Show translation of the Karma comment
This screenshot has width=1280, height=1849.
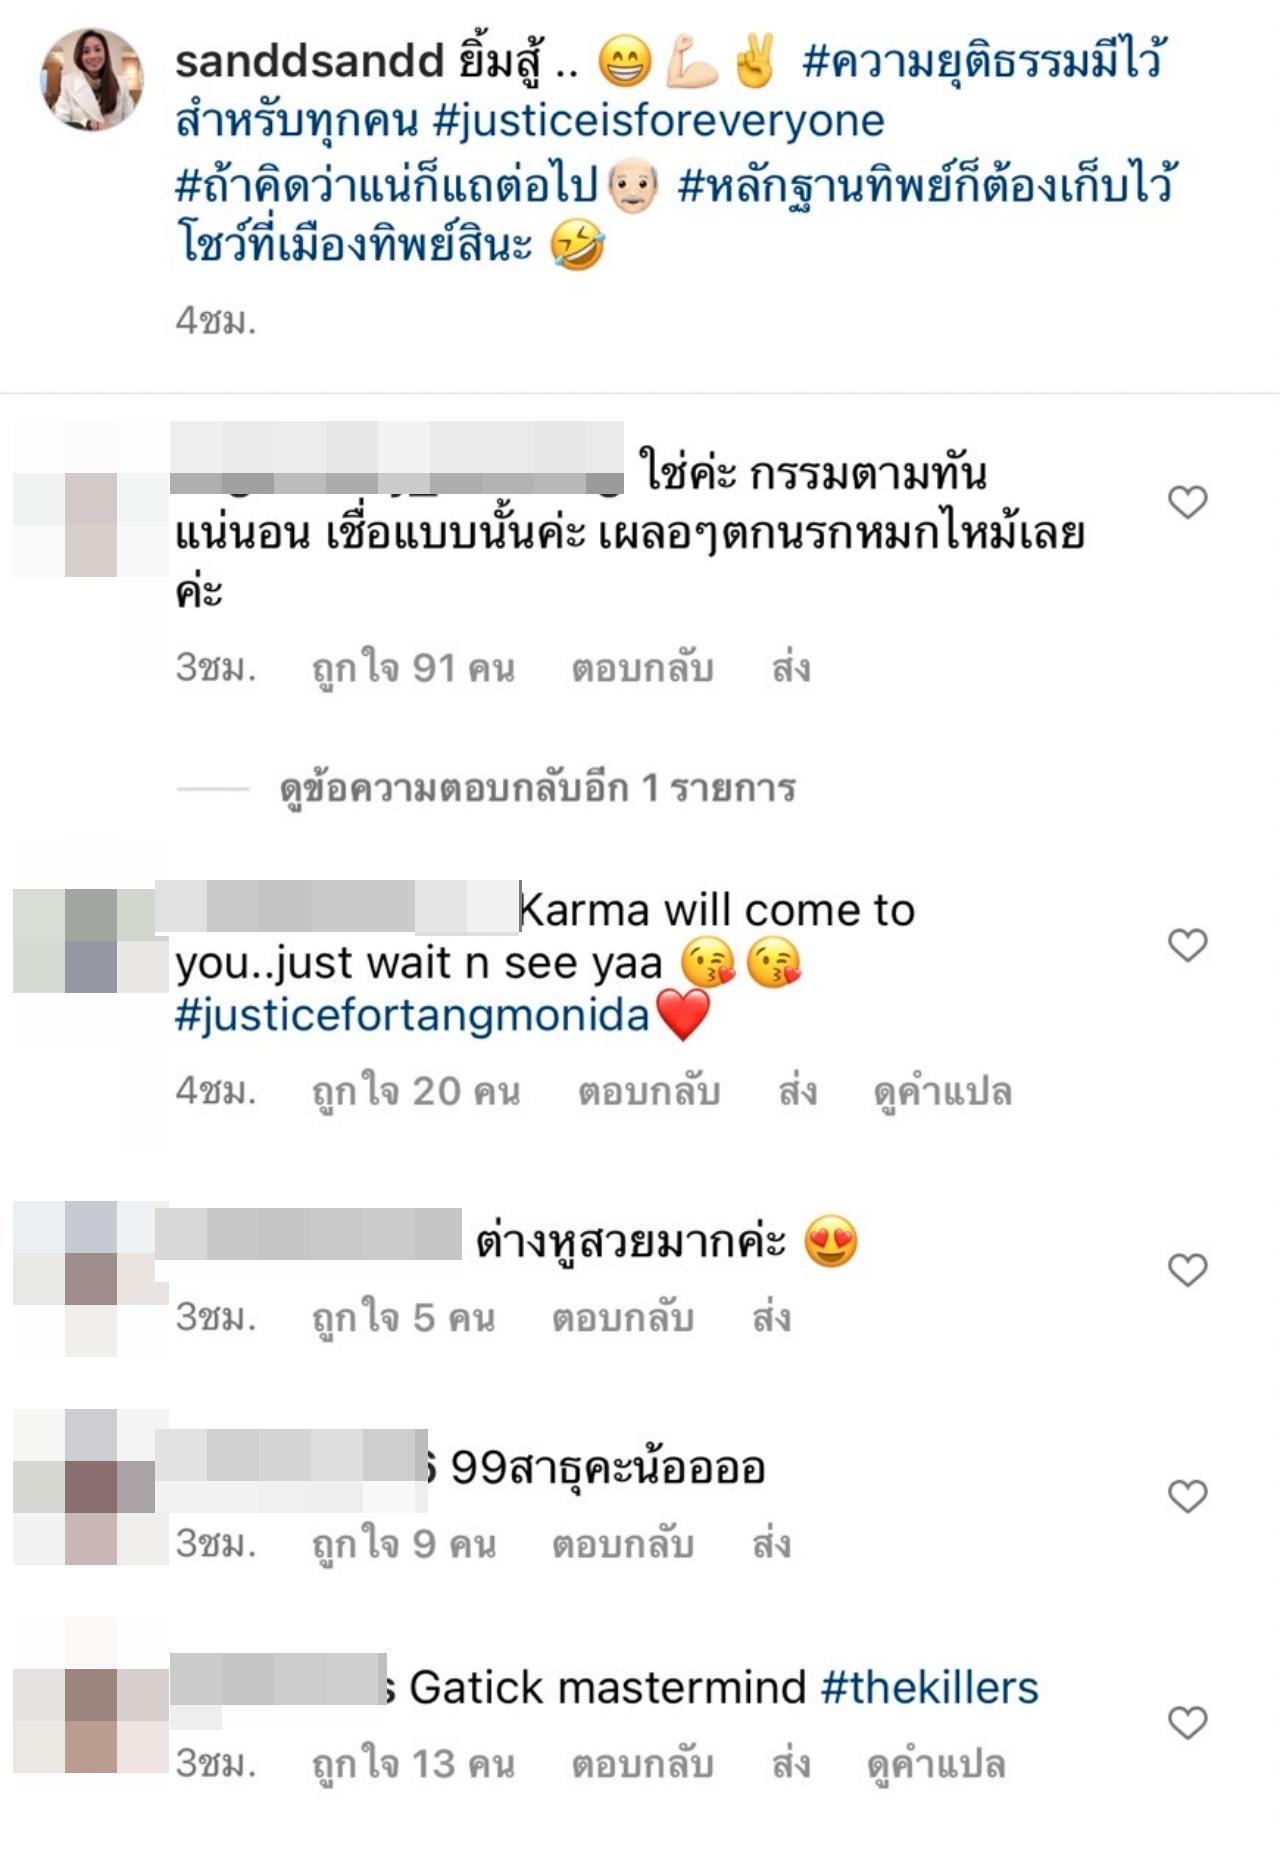(x=942, y=1092)
